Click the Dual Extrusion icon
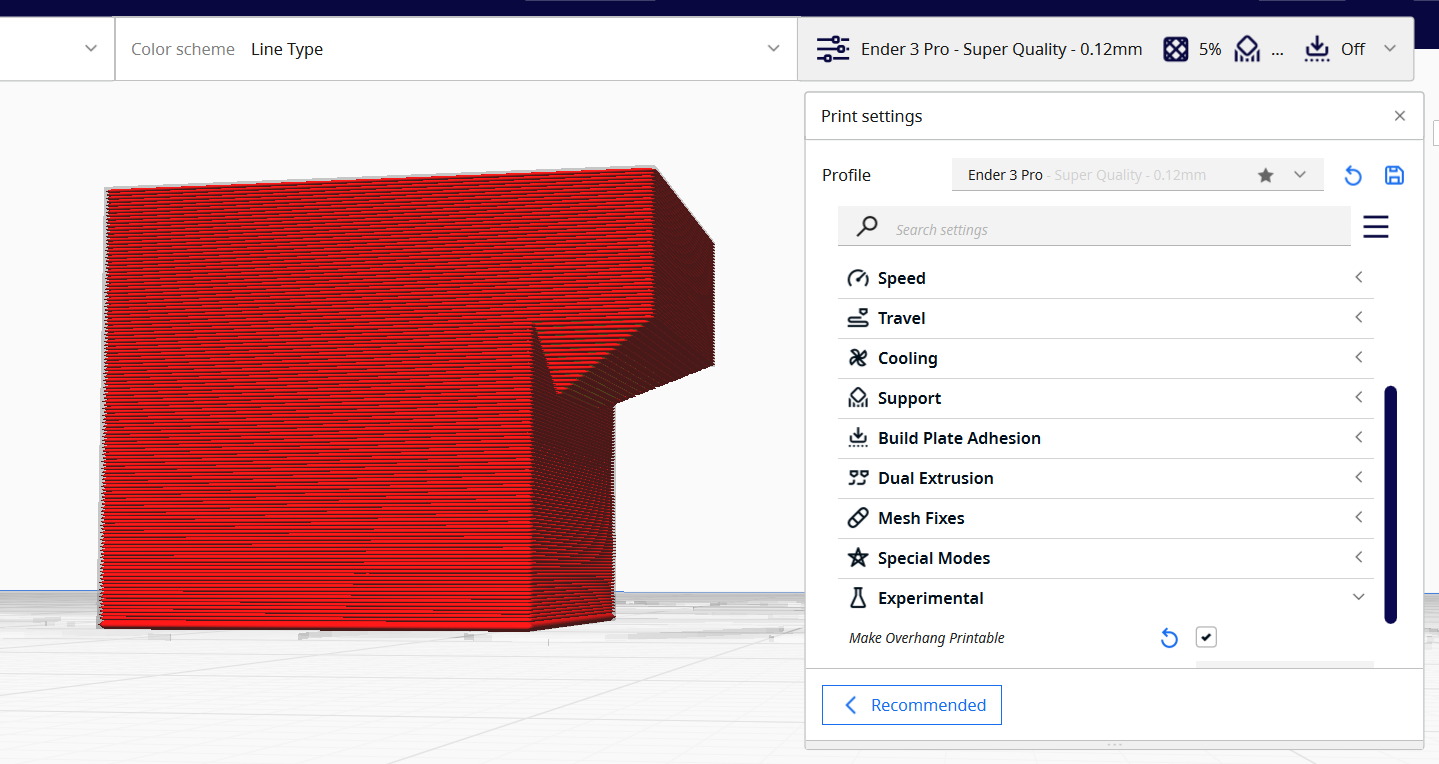Viewport: 1439px width, 764px height. coord(857,478)
